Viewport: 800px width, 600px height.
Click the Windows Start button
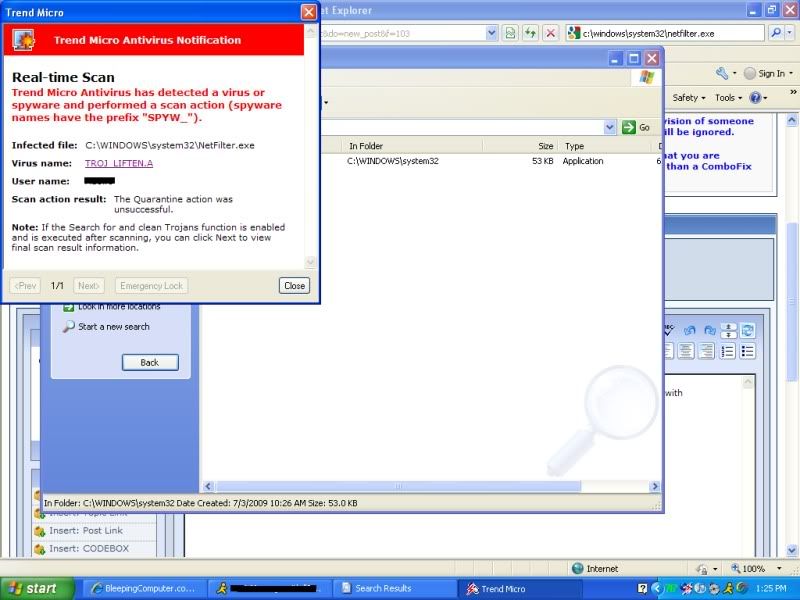[37, 589]
